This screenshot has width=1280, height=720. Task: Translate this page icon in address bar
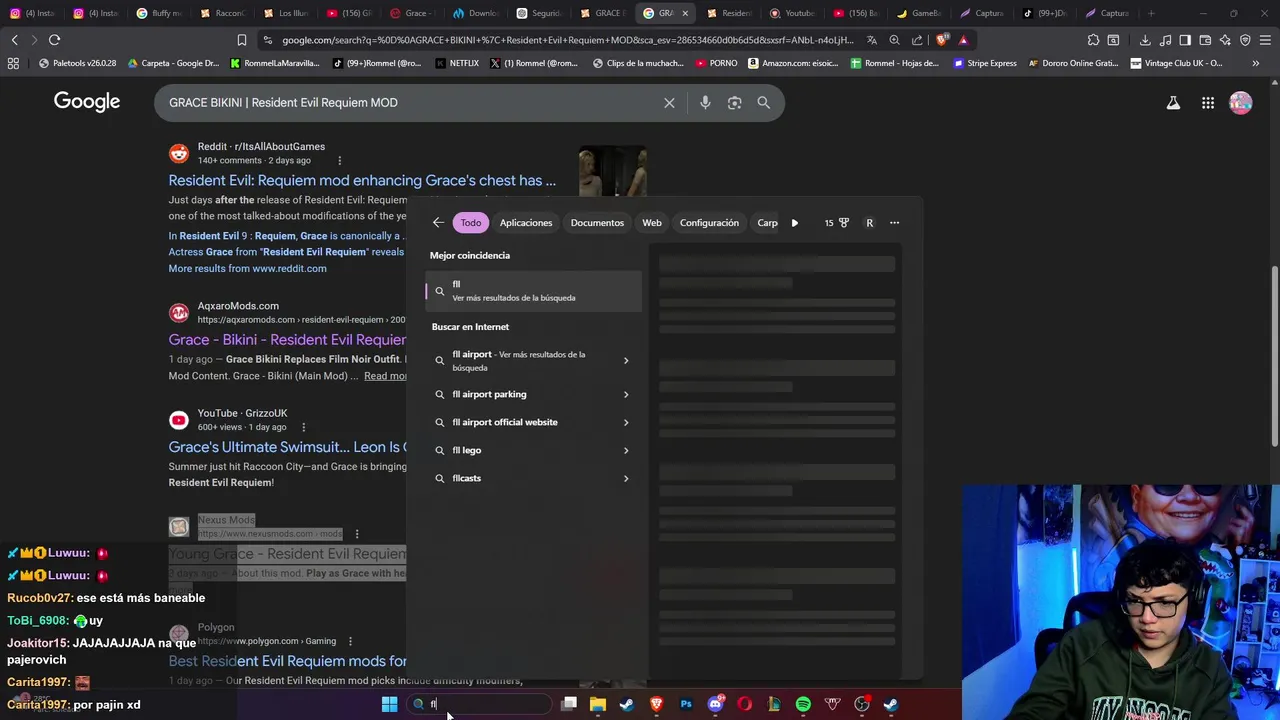click(x=872, y=40)
